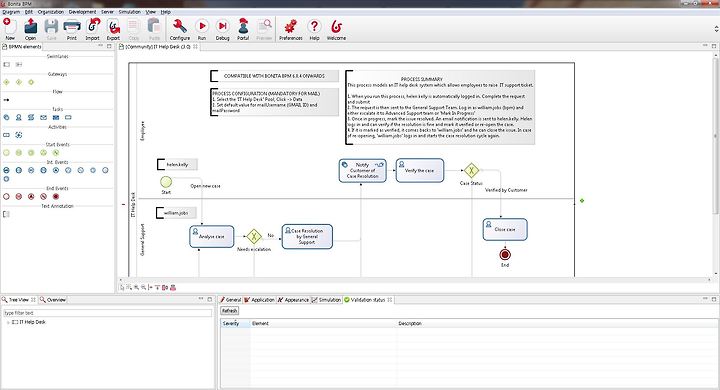This screenshot has height=390, width=720.
Task: Select the Text Annotation palette icon
Action: coord(6,214)
